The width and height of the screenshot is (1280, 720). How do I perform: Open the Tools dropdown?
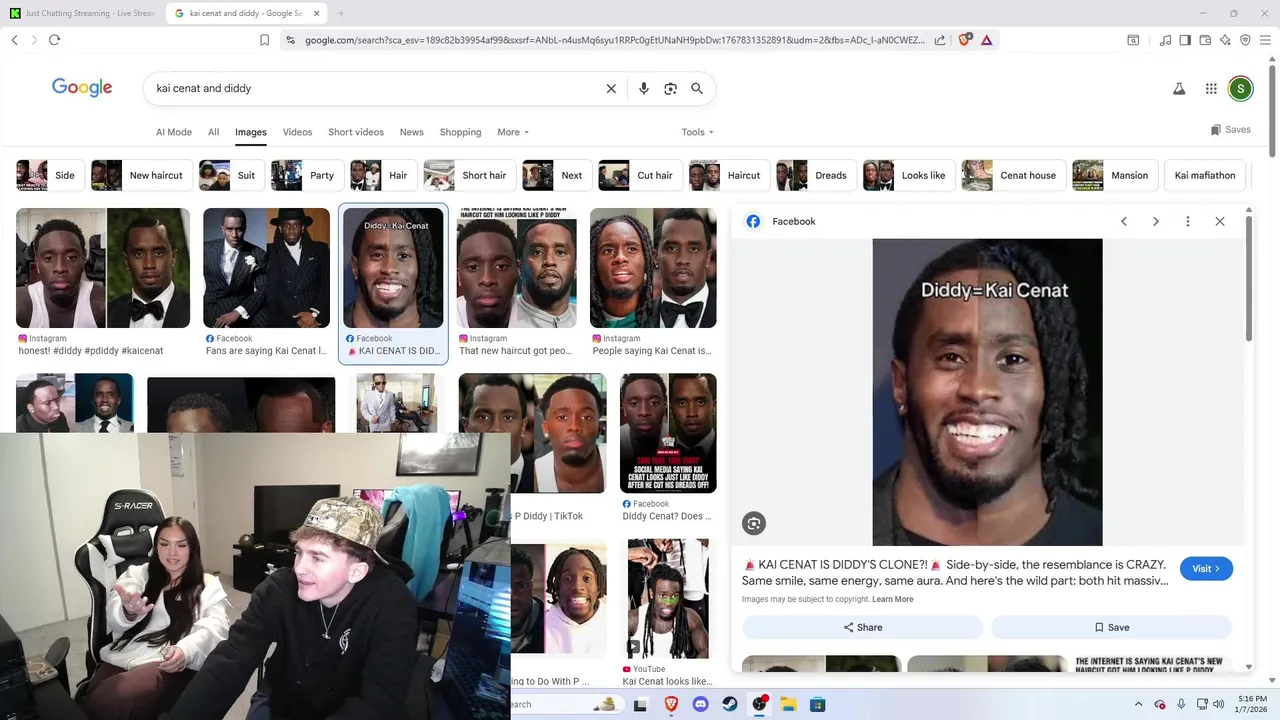pos(697,132)
